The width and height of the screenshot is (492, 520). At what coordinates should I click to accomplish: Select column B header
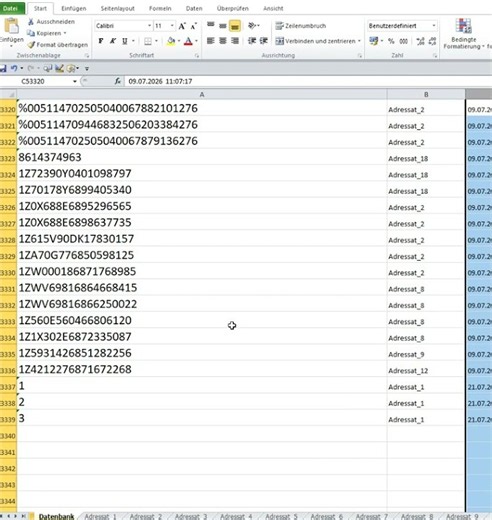(426, 95)
